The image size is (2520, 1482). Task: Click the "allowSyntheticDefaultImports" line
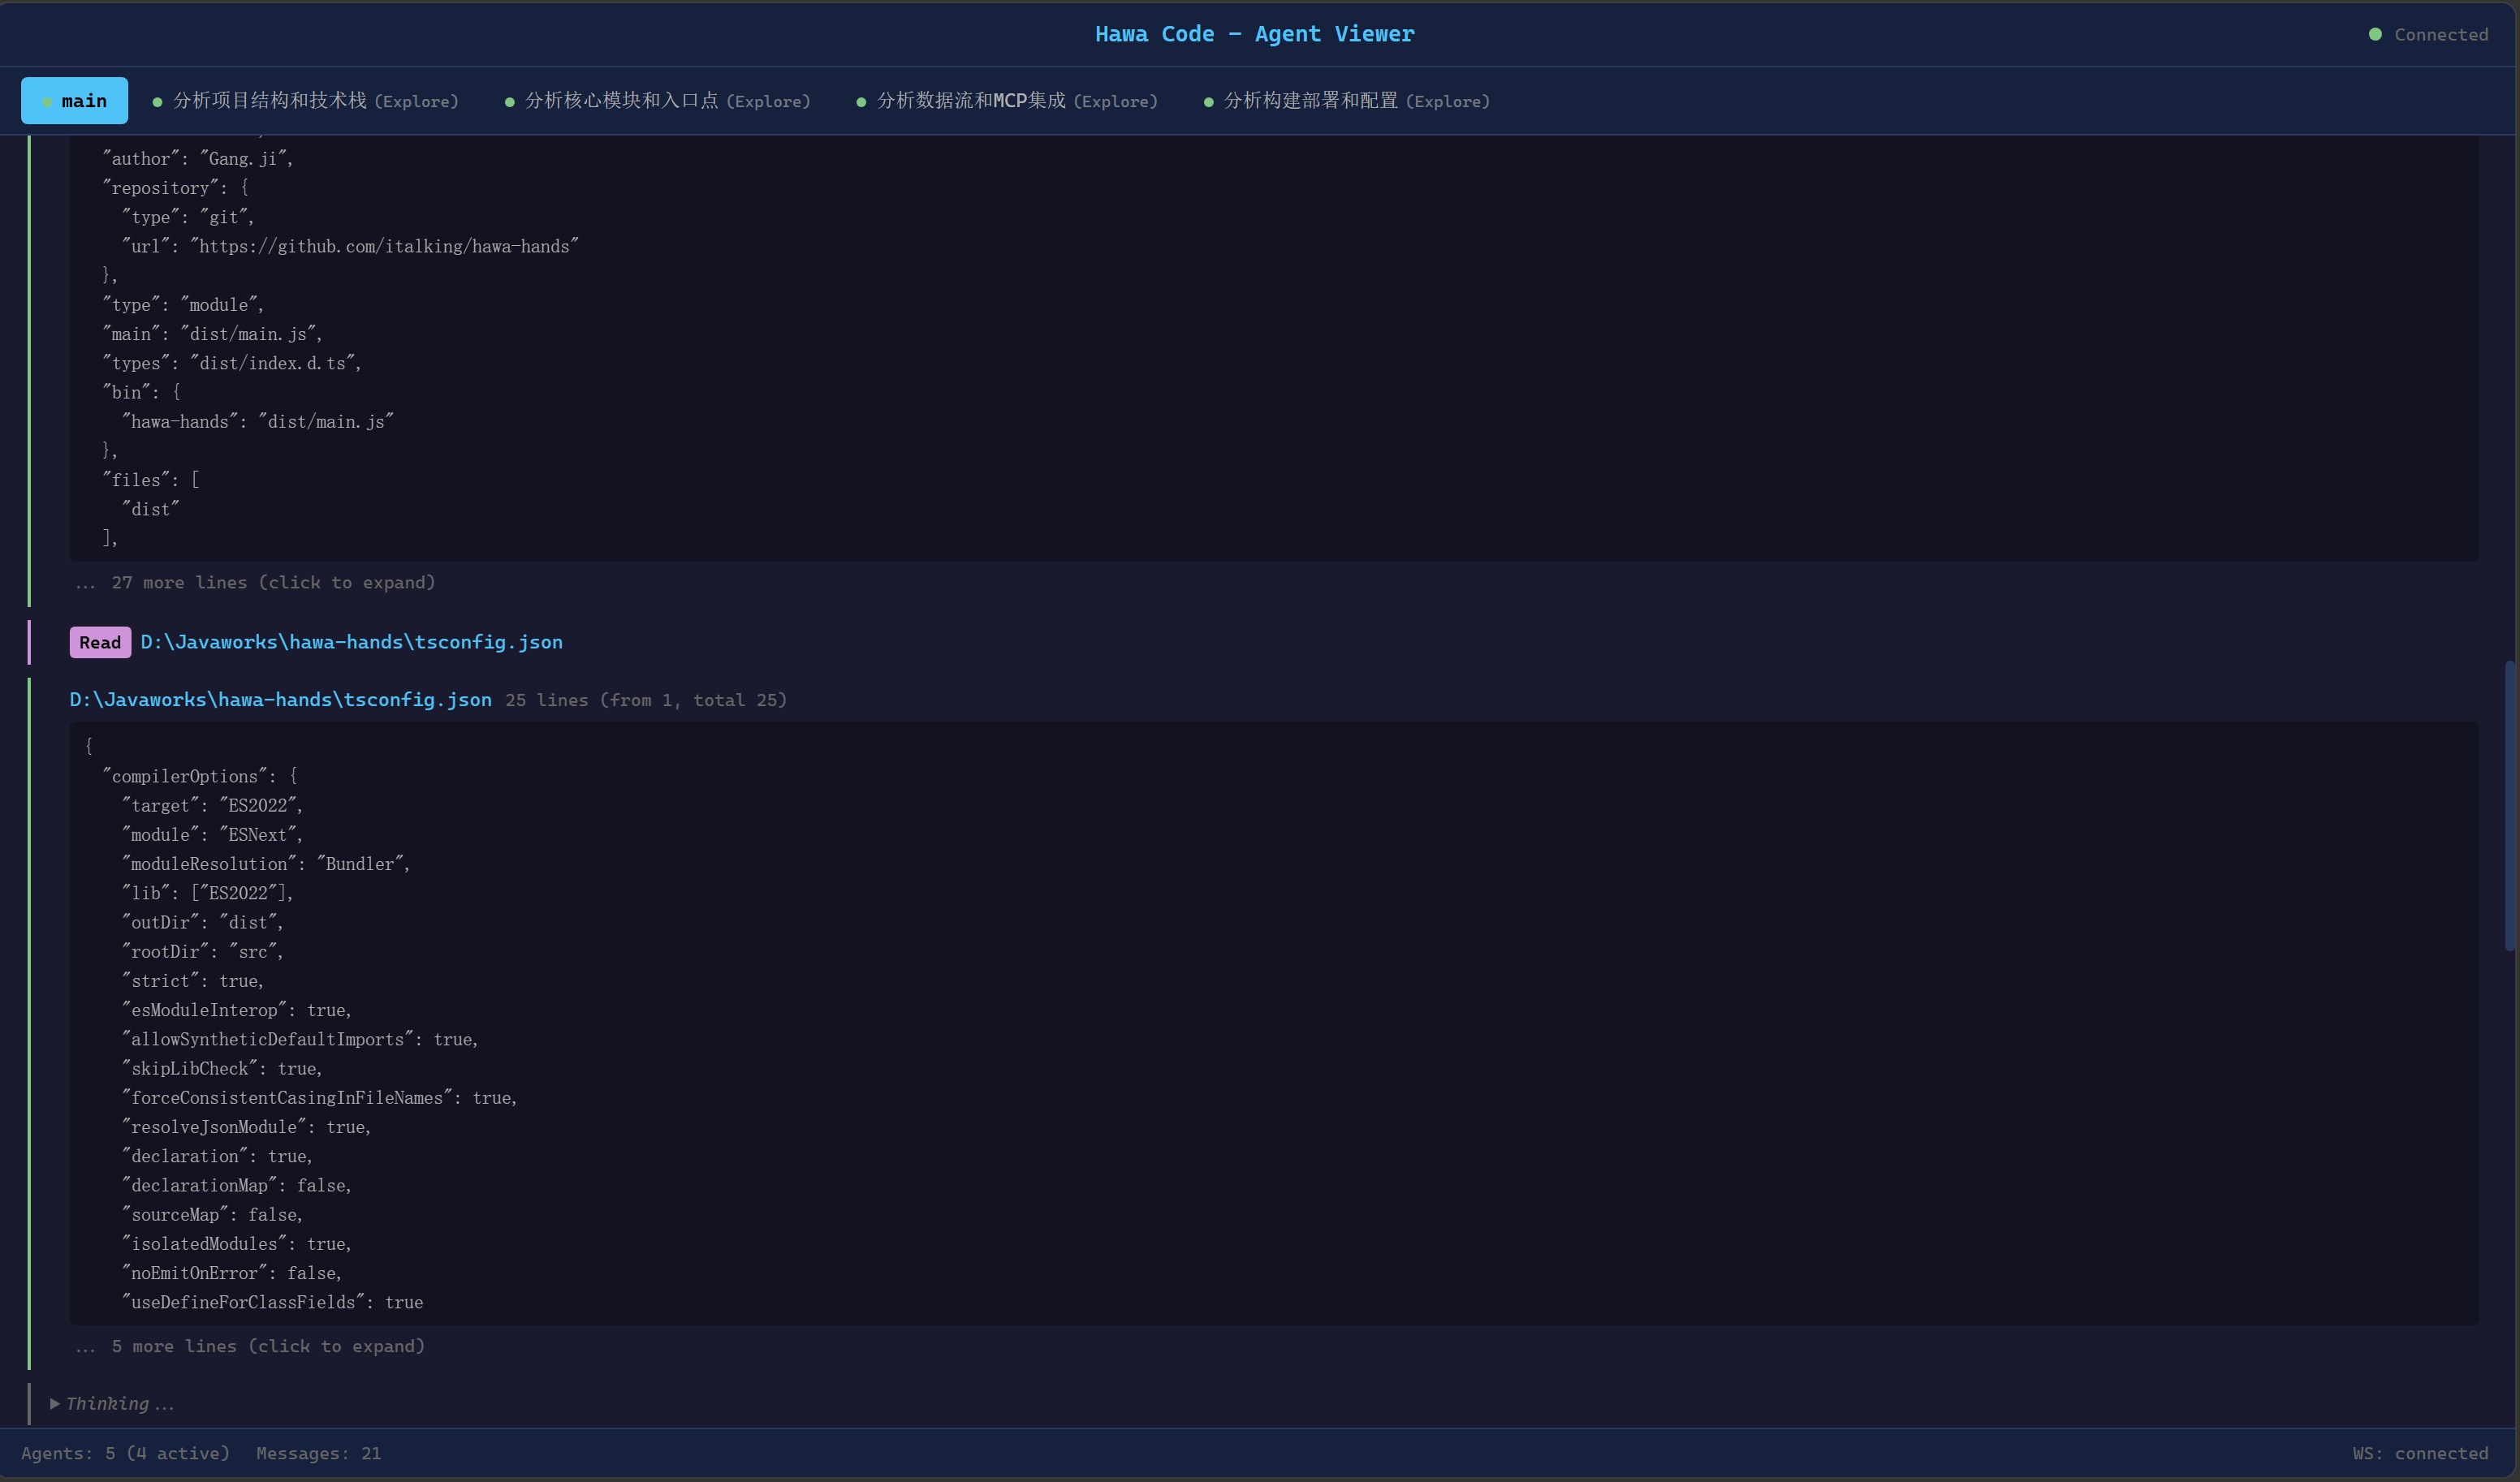[x=300, y=1040]
